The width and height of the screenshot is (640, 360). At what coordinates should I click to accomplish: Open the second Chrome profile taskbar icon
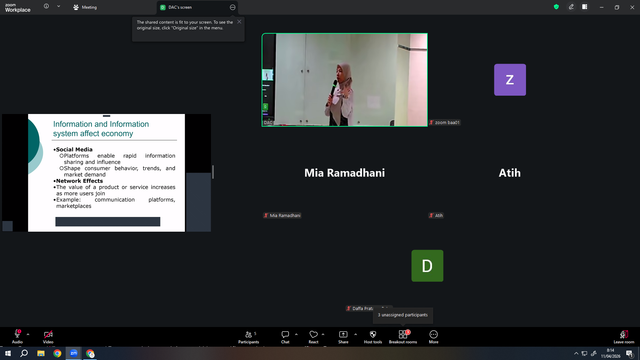[x=90, y=353]
